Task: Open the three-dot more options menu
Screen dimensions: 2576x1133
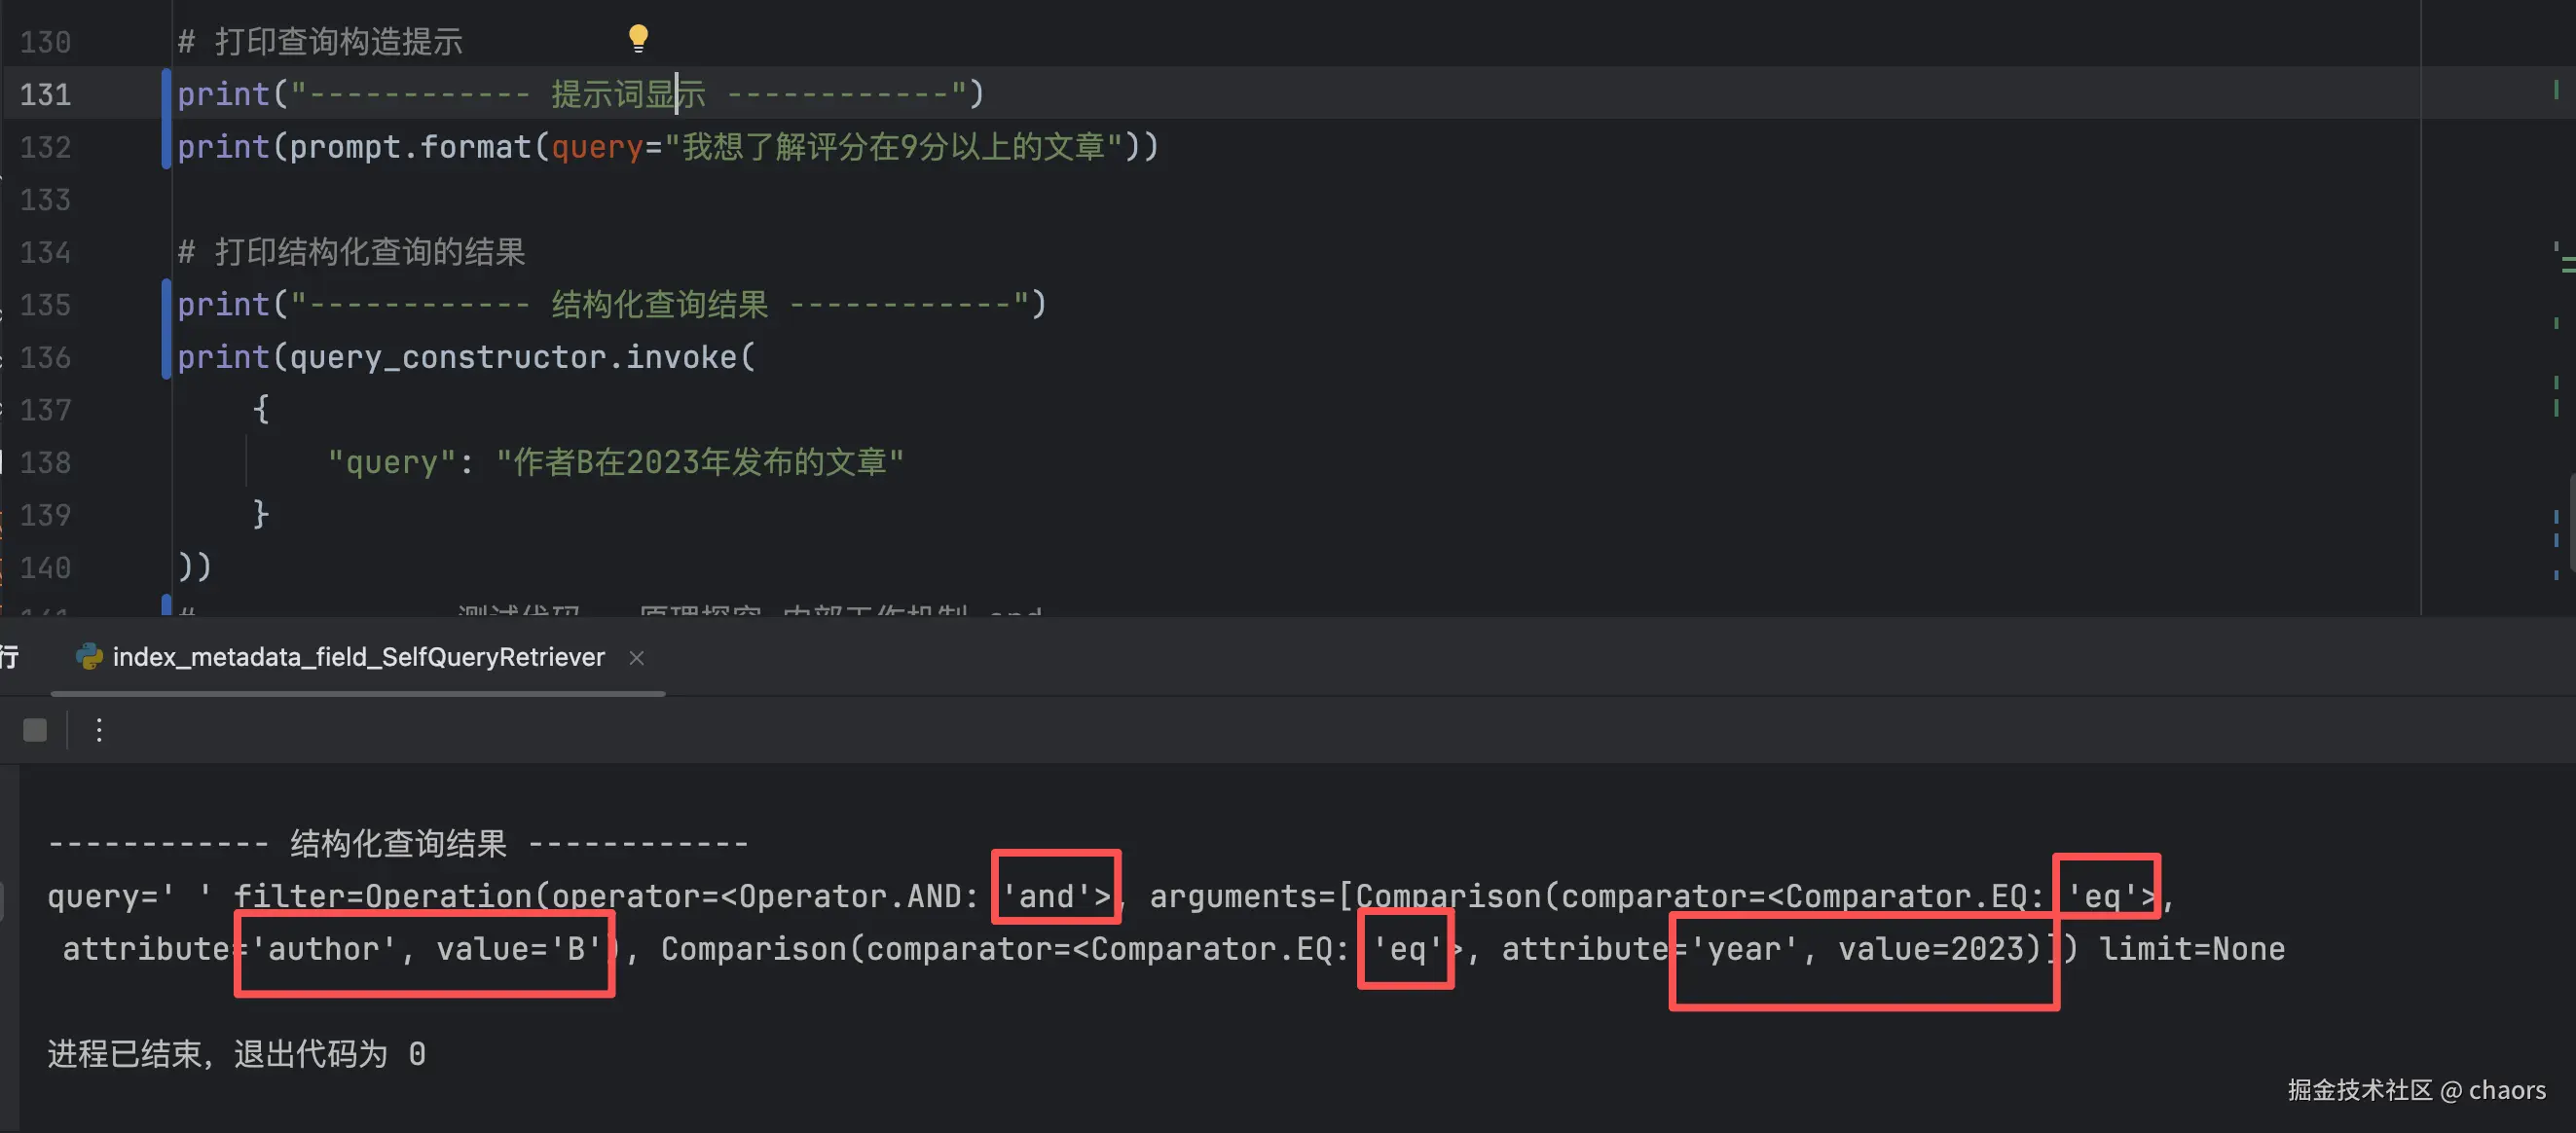Action: [99, 730]
